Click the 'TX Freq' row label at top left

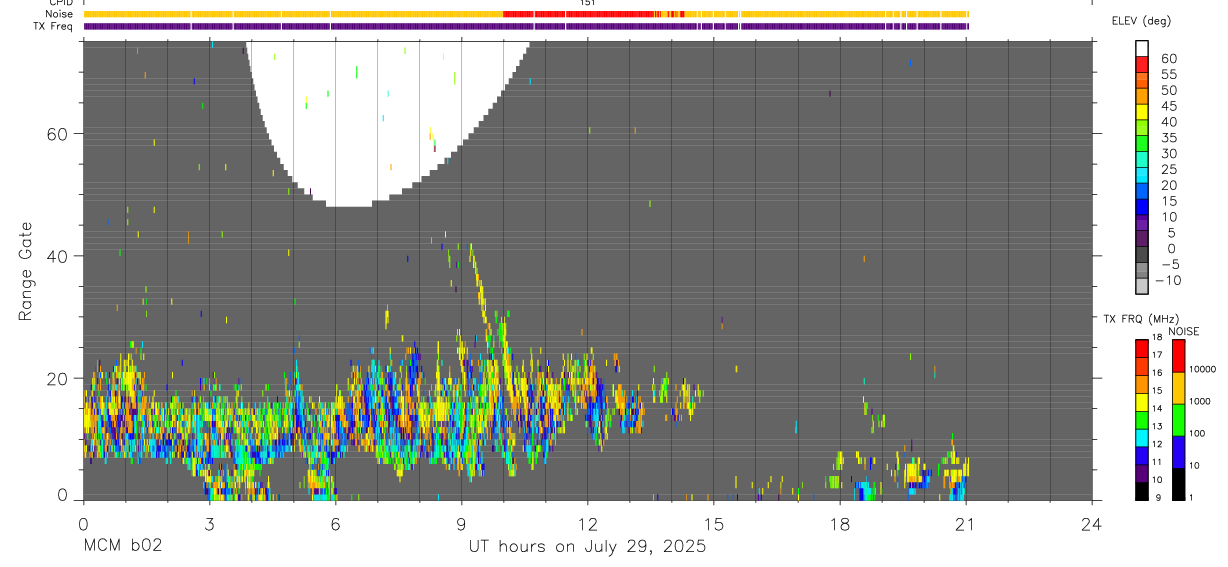coord(54,26)
